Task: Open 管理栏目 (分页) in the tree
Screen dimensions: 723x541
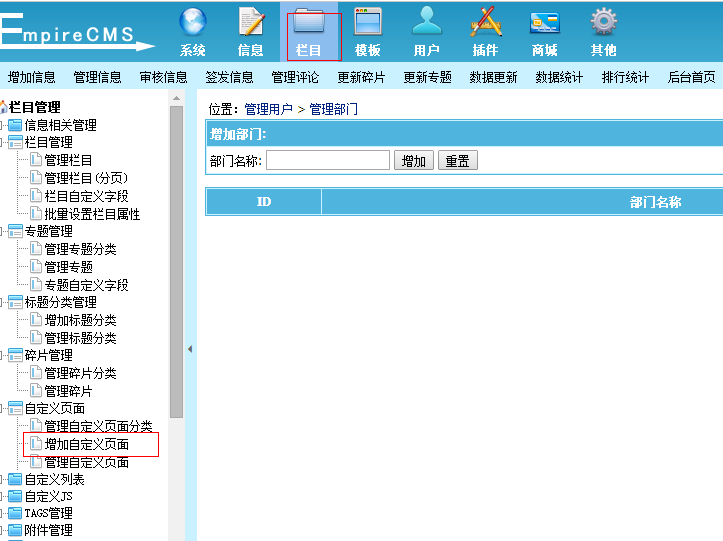Action: [86, 178]
